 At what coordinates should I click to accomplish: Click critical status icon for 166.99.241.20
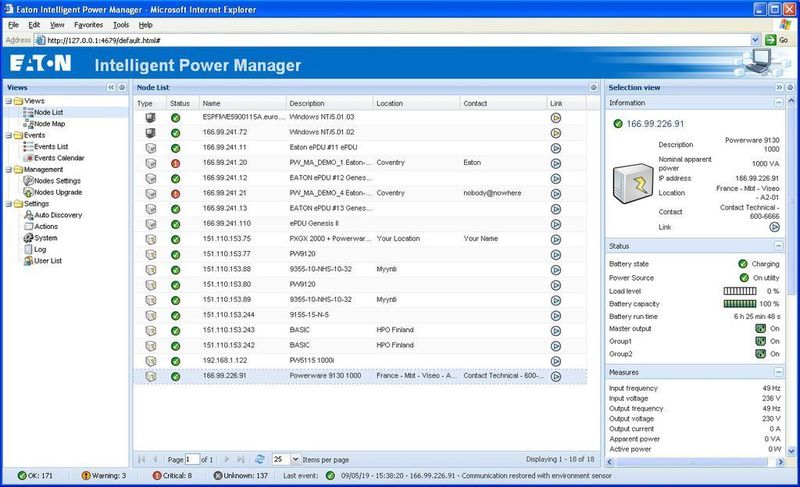coord(176,164)
